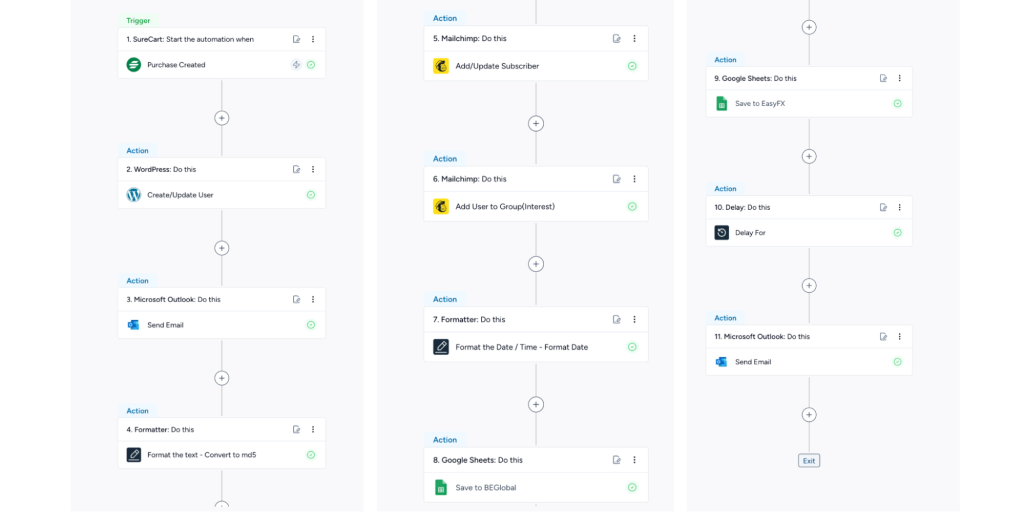Add a step after step 1 SureCart
1024x512 pixels.
222,118
